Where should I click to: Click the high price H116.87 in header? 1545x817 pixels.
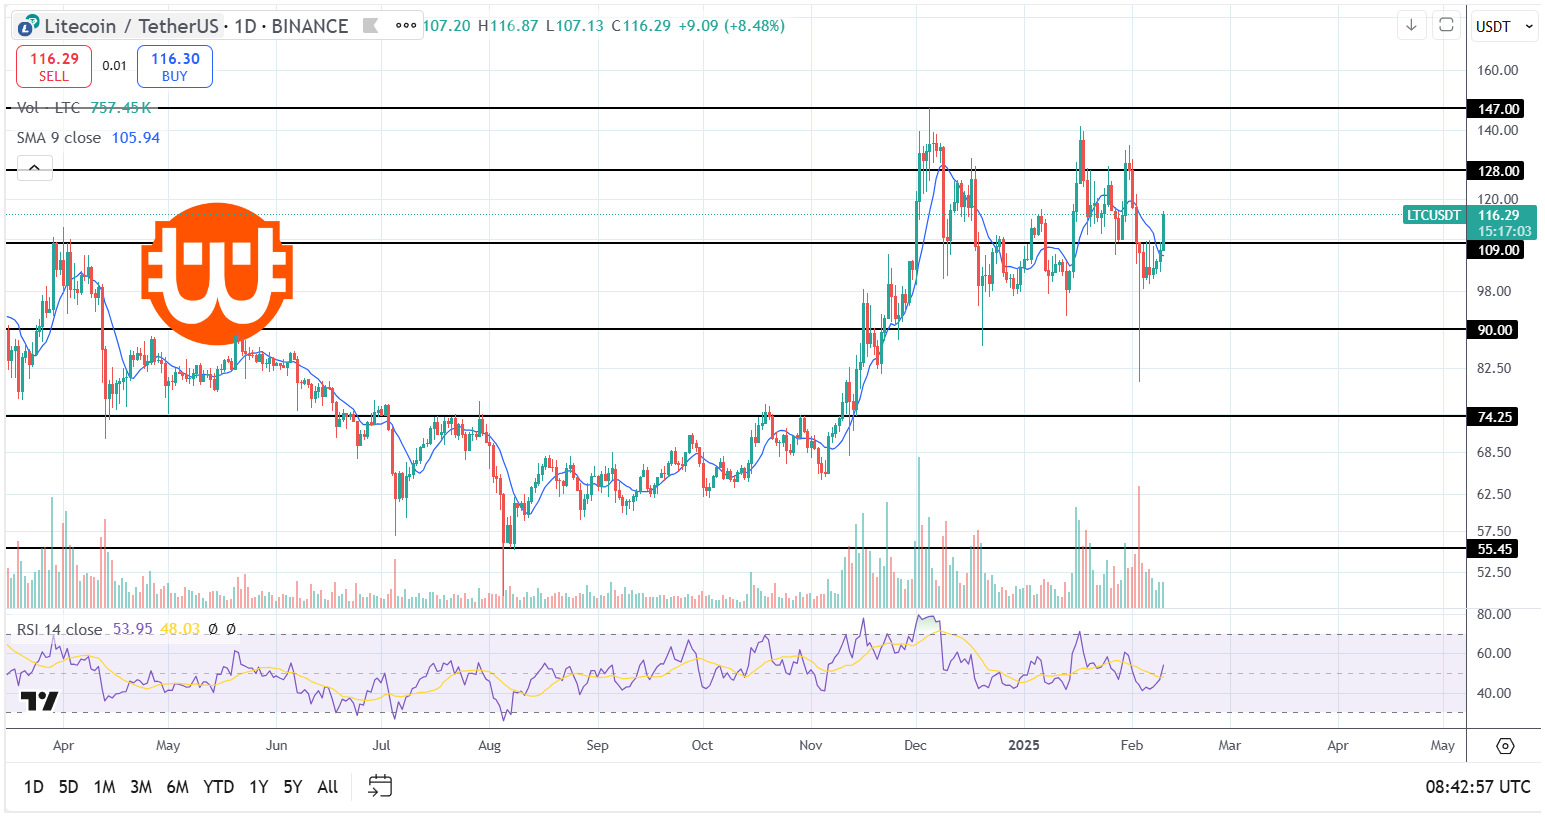[x=508, y=26]
